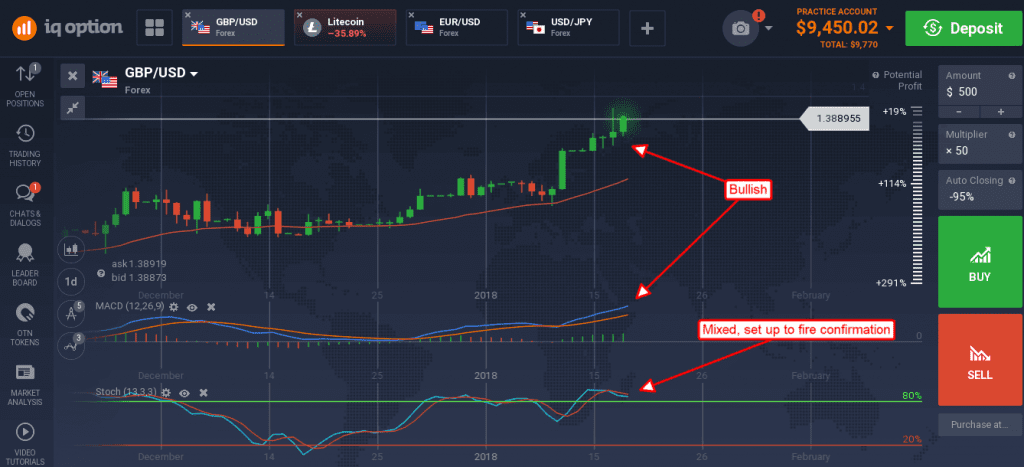Image resolution: width=1024 pixels, height=467 pixels.
Task: Open candlestick chart type selector
Action: click(71, 249)
